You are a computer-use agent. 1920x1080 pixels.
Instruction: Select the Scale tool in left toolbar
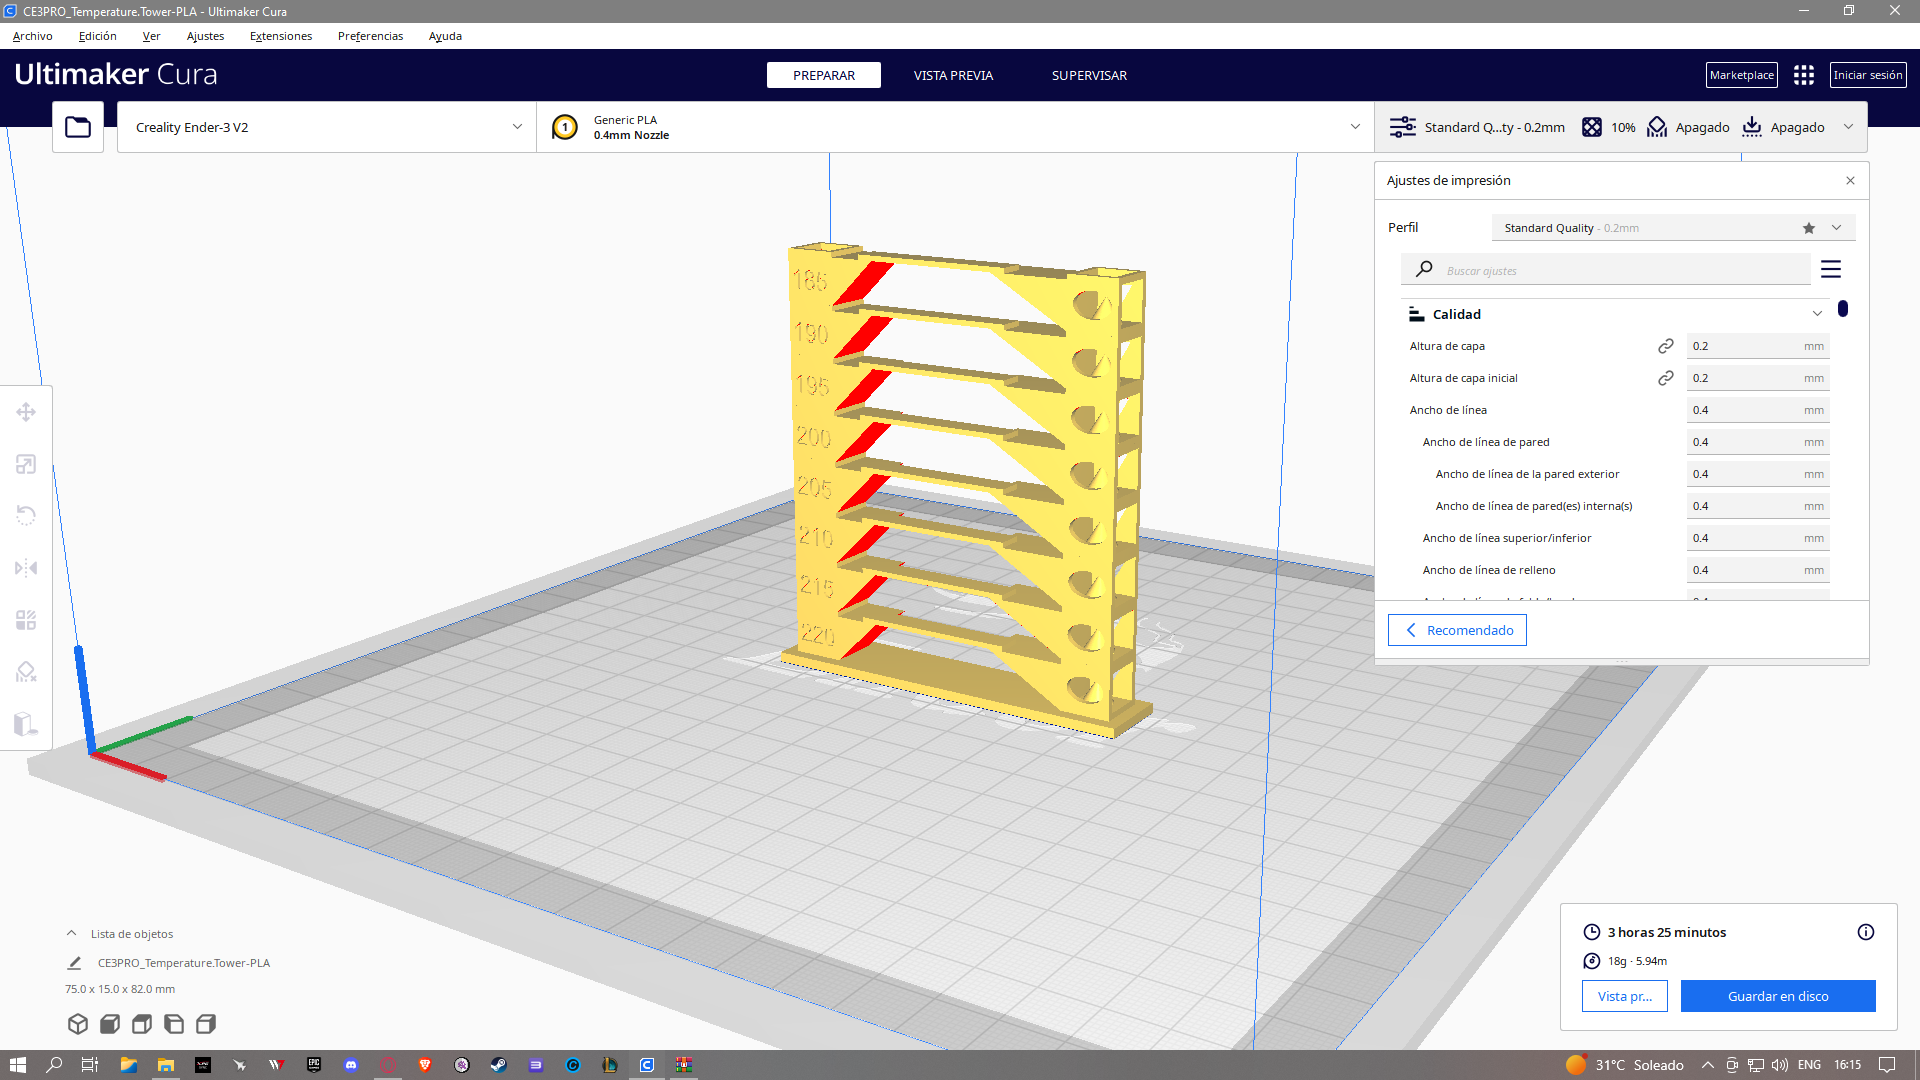26,464
